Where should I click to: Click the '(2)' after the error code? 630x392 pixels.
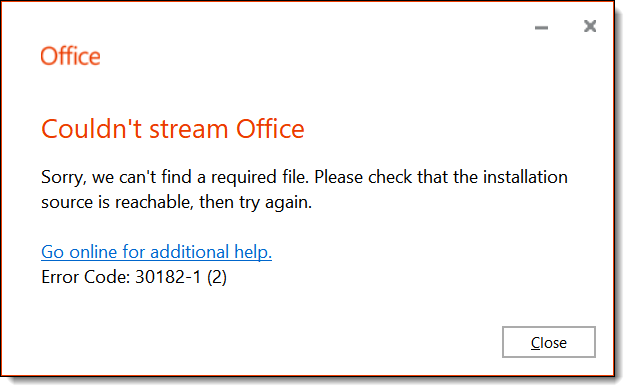pyautogui.click(x=217, y=277)
